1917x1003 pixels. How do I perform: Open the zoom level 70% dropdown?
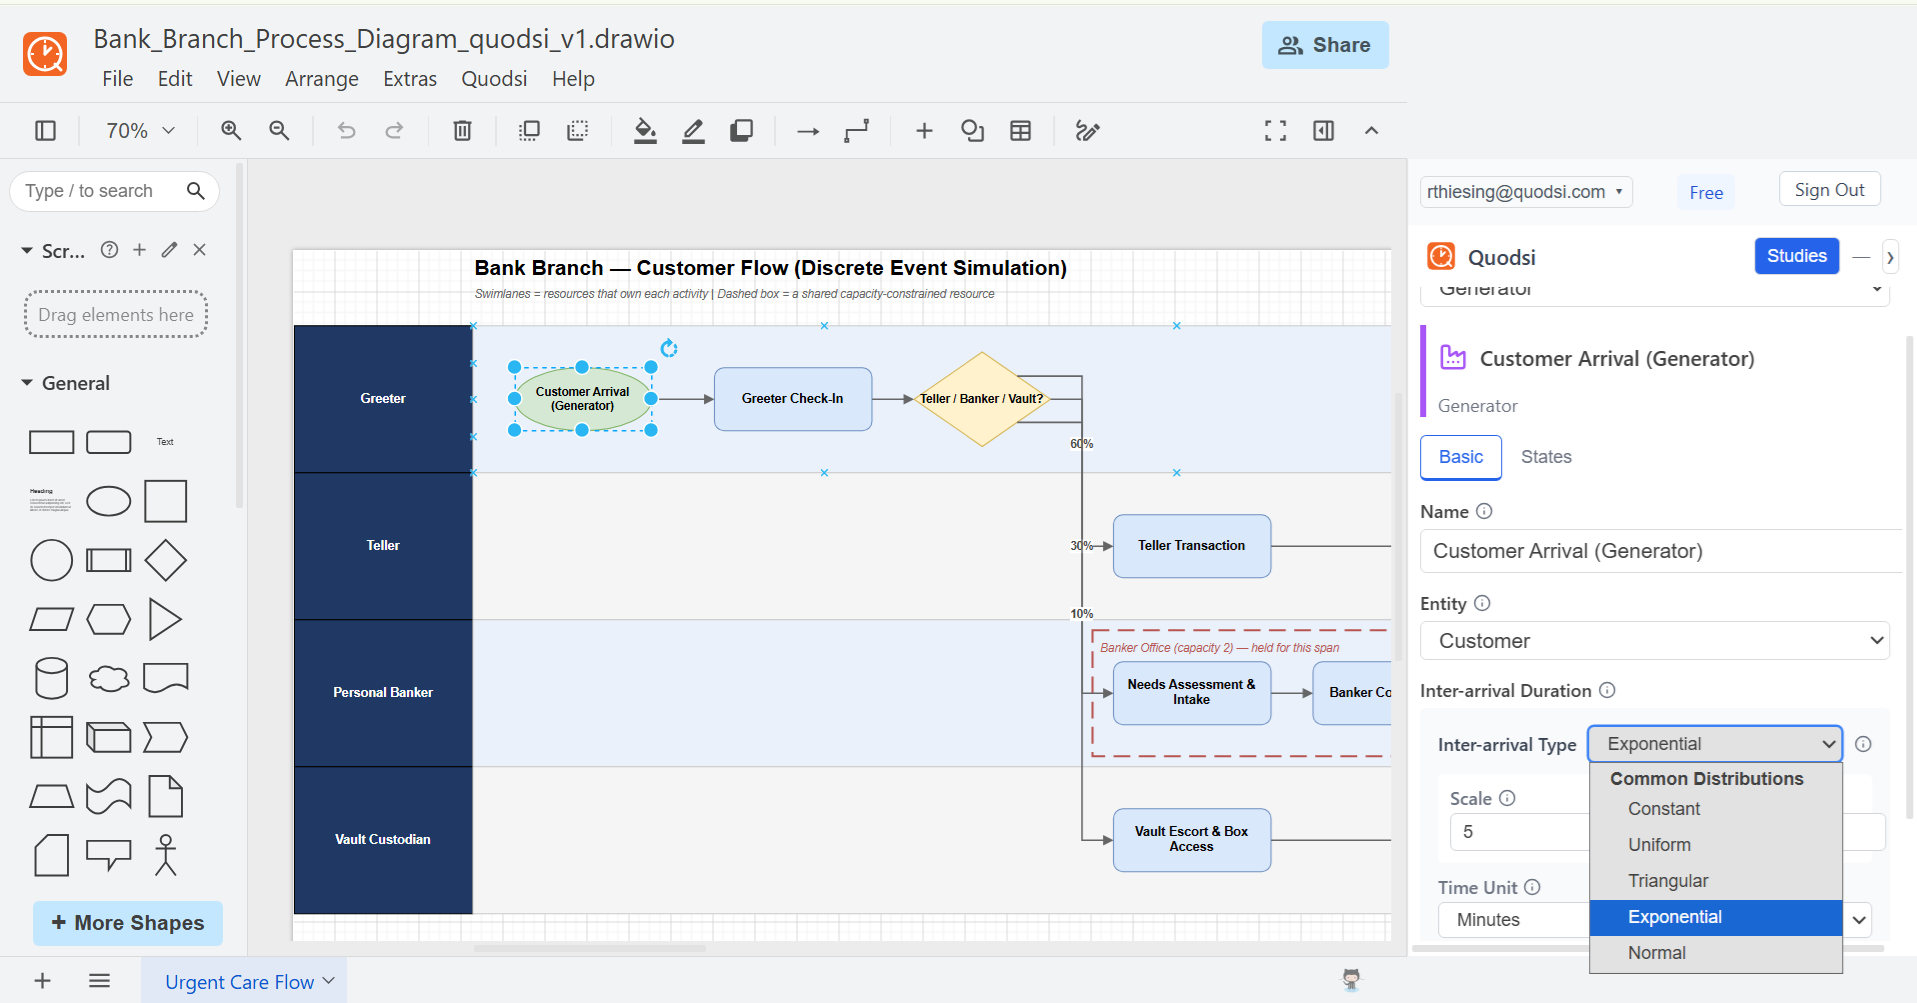coord(140,131)
